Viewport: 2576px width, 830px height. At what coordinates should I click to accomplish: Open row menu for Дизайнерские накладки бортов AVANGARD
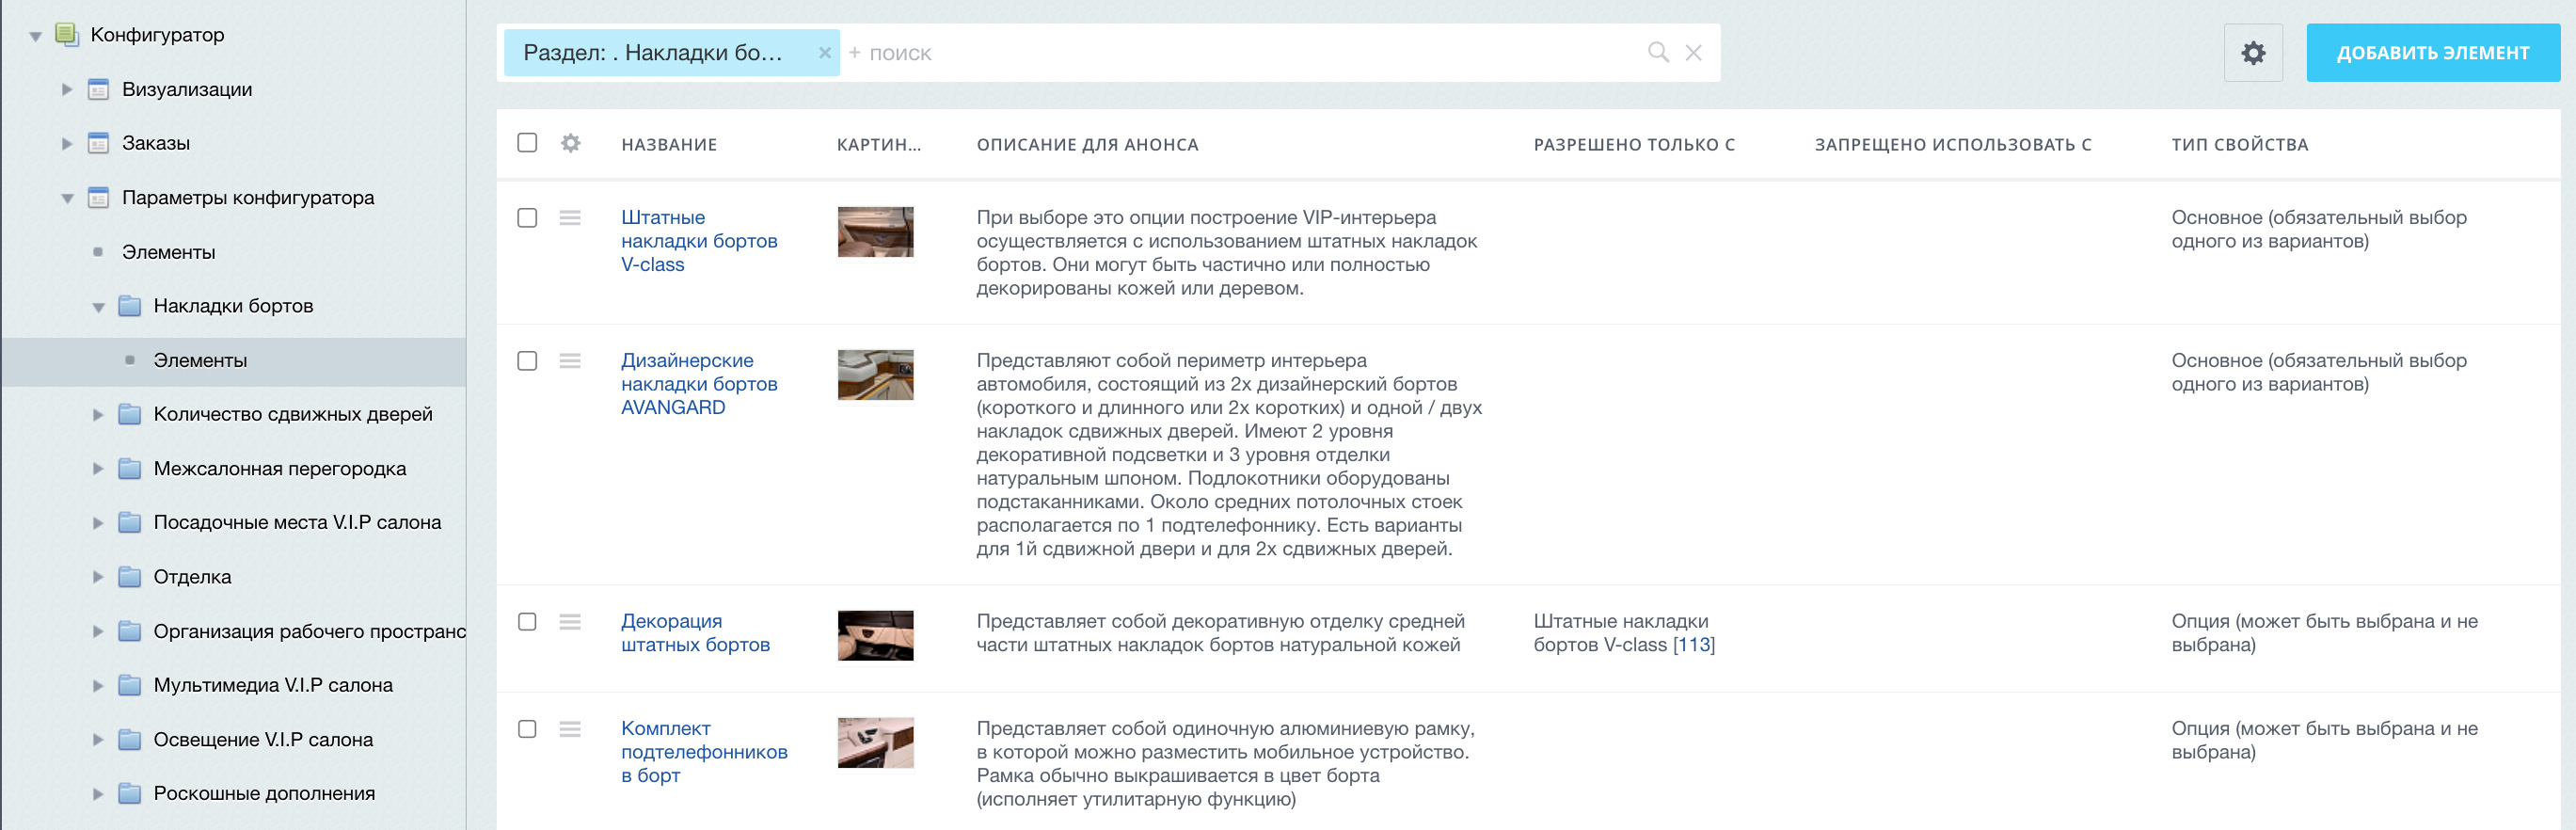[x=570, y=360]
